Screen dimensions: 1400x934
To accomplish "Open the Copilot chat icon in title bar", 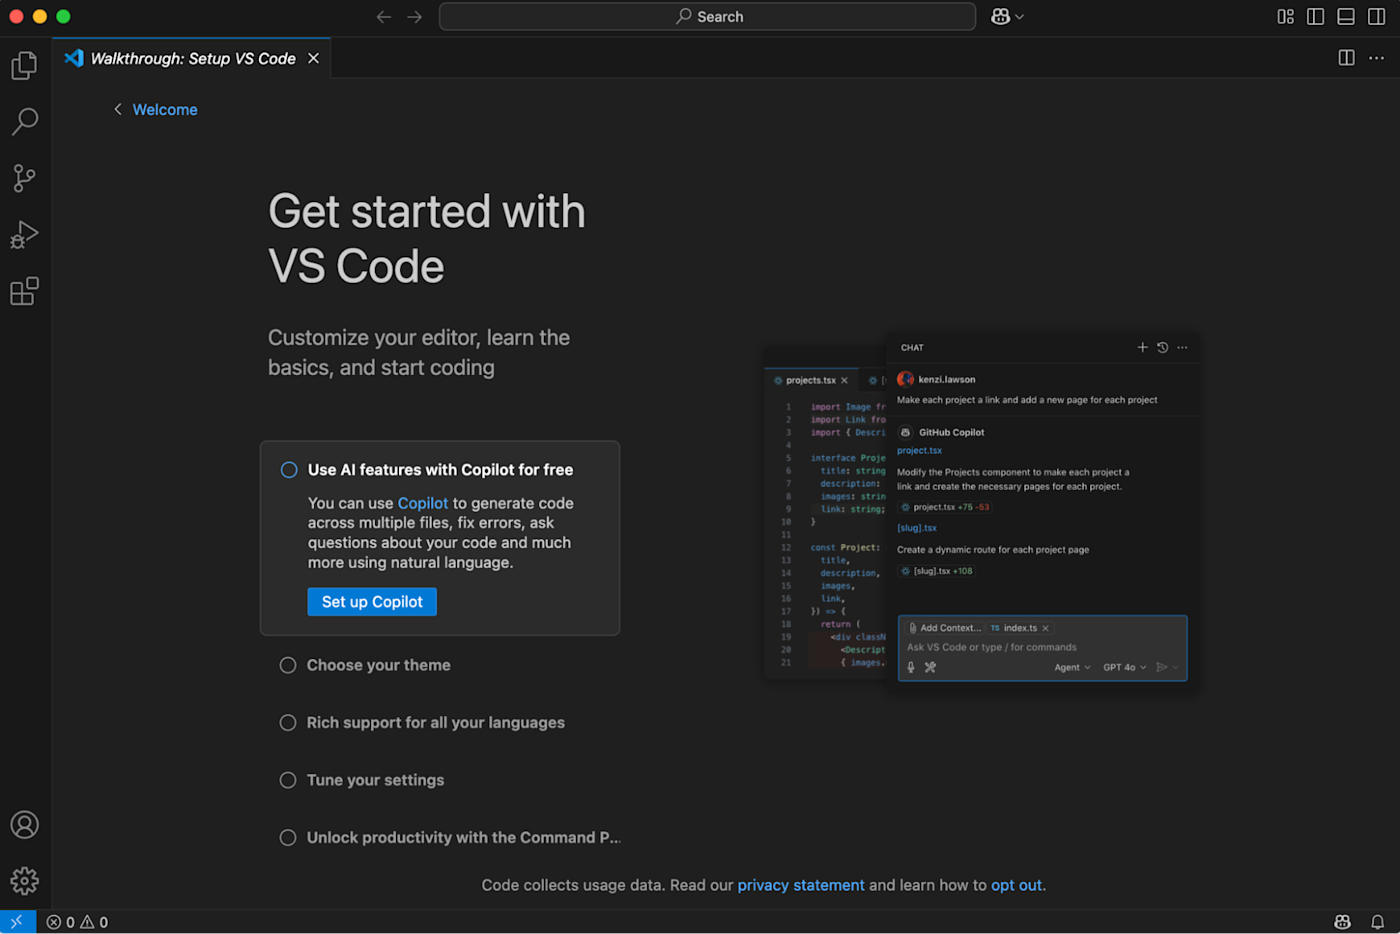I will pyautogui.click(x=1000, y=17).
